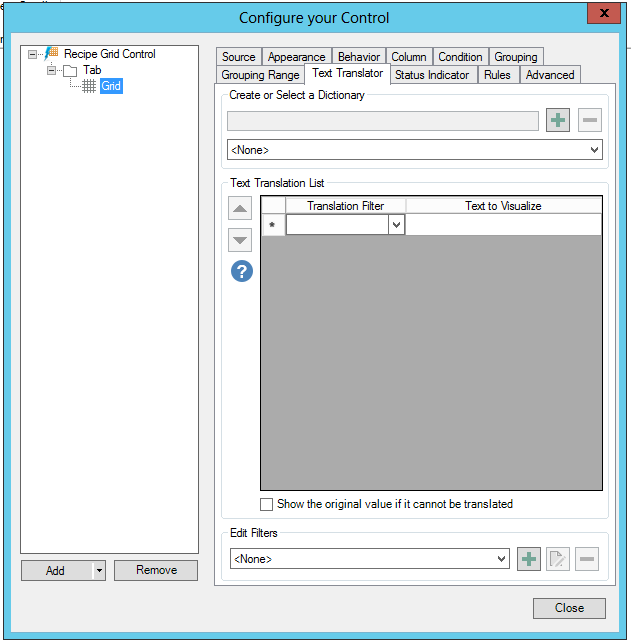Switch to the Appearance tab
Image resolution: width=631 pixels, height=642 pixels.
(296, 57)
